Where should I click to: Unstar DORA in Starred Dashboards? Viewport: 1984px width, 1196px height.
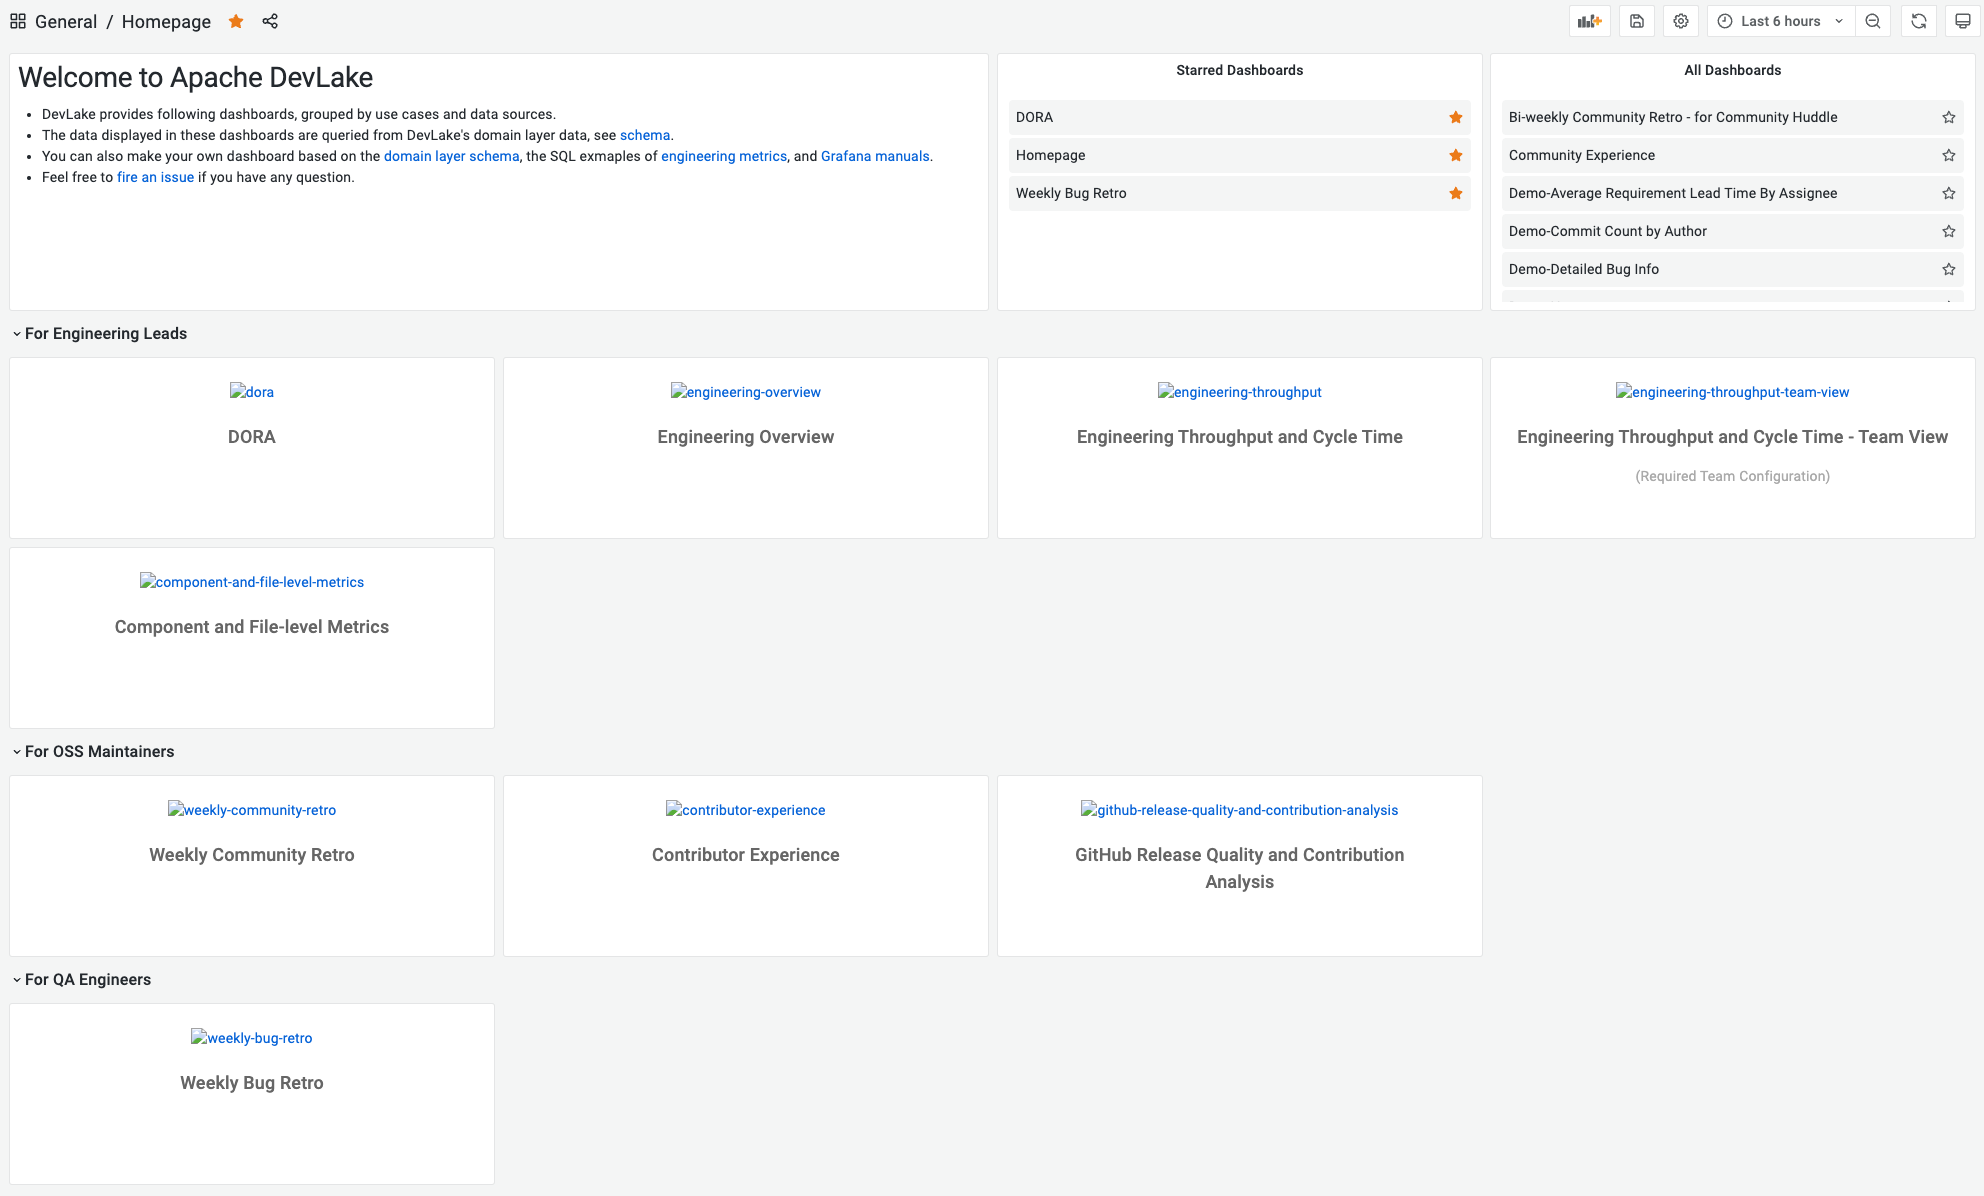tap(1456, 117)
